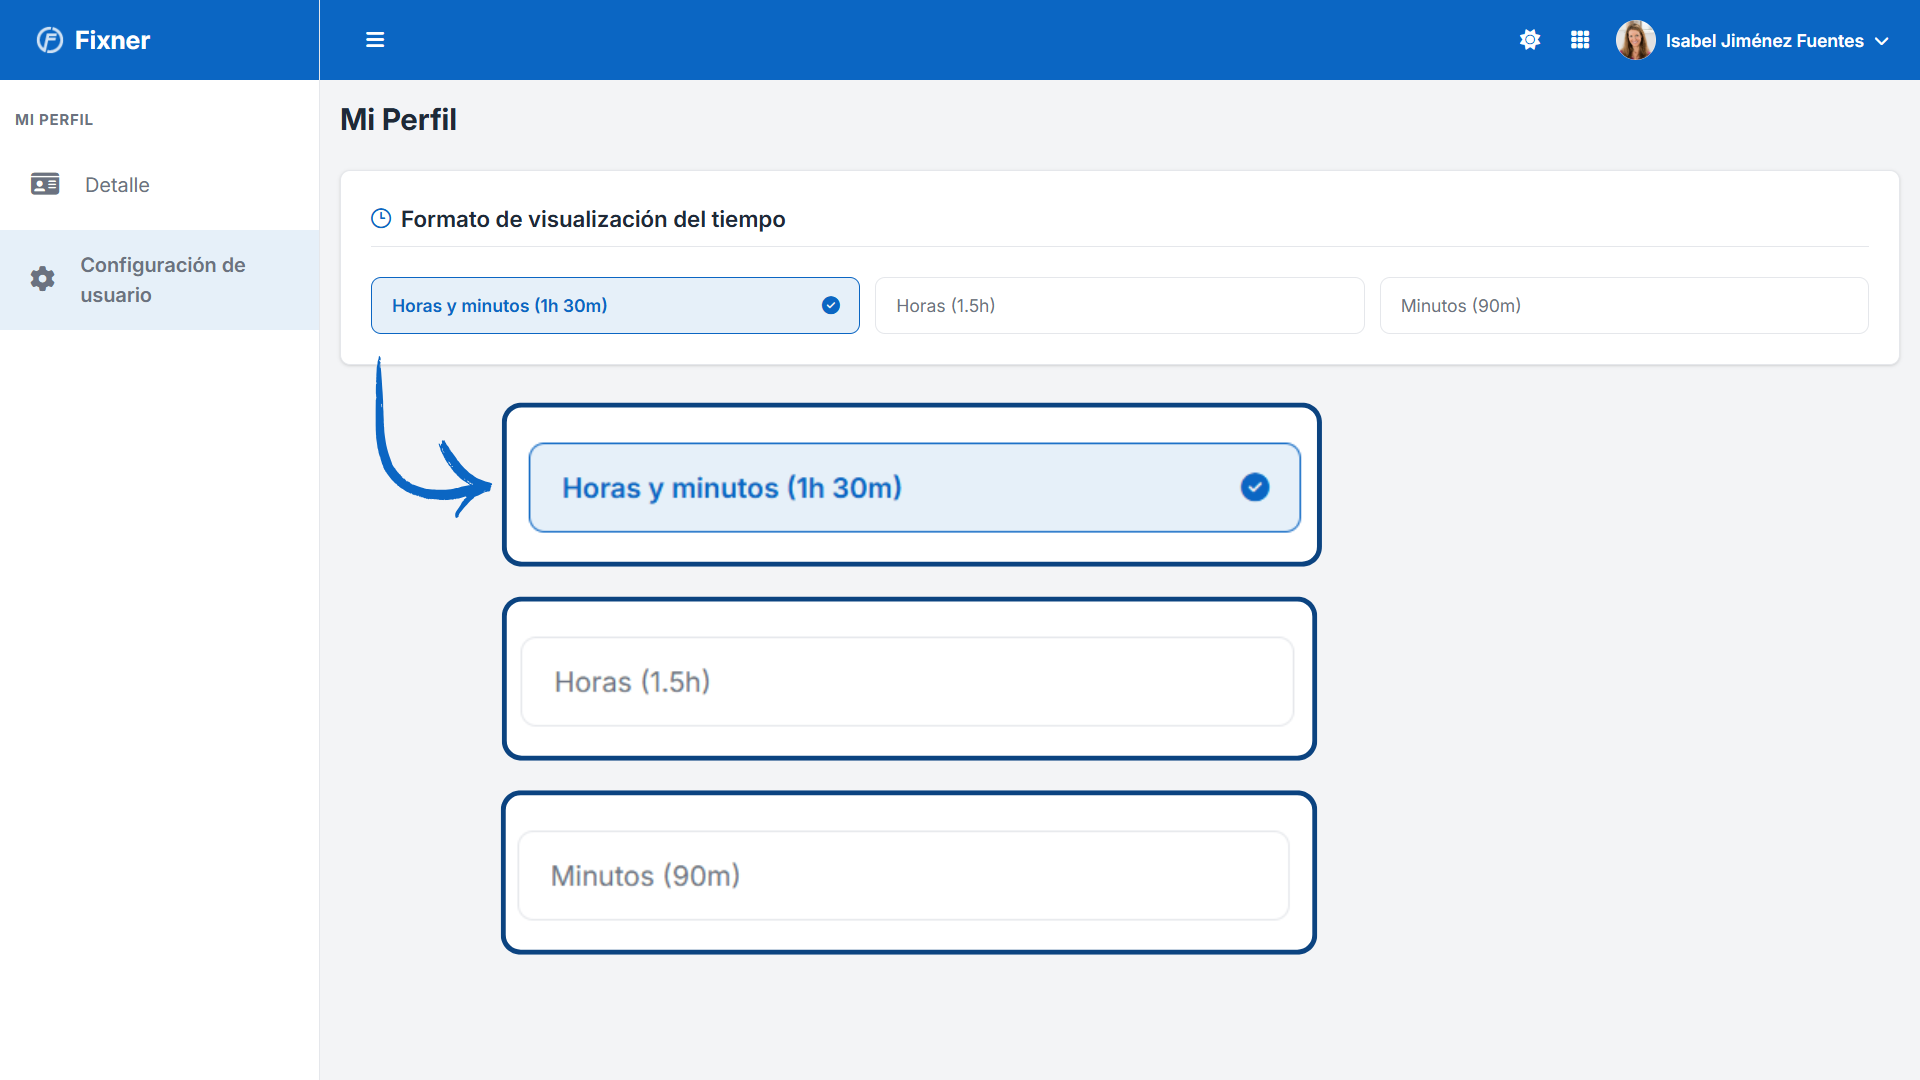Viewport: 1920px width, 1080px height.
Task: Expand the user dropdown chevron
Action: 1882,41
